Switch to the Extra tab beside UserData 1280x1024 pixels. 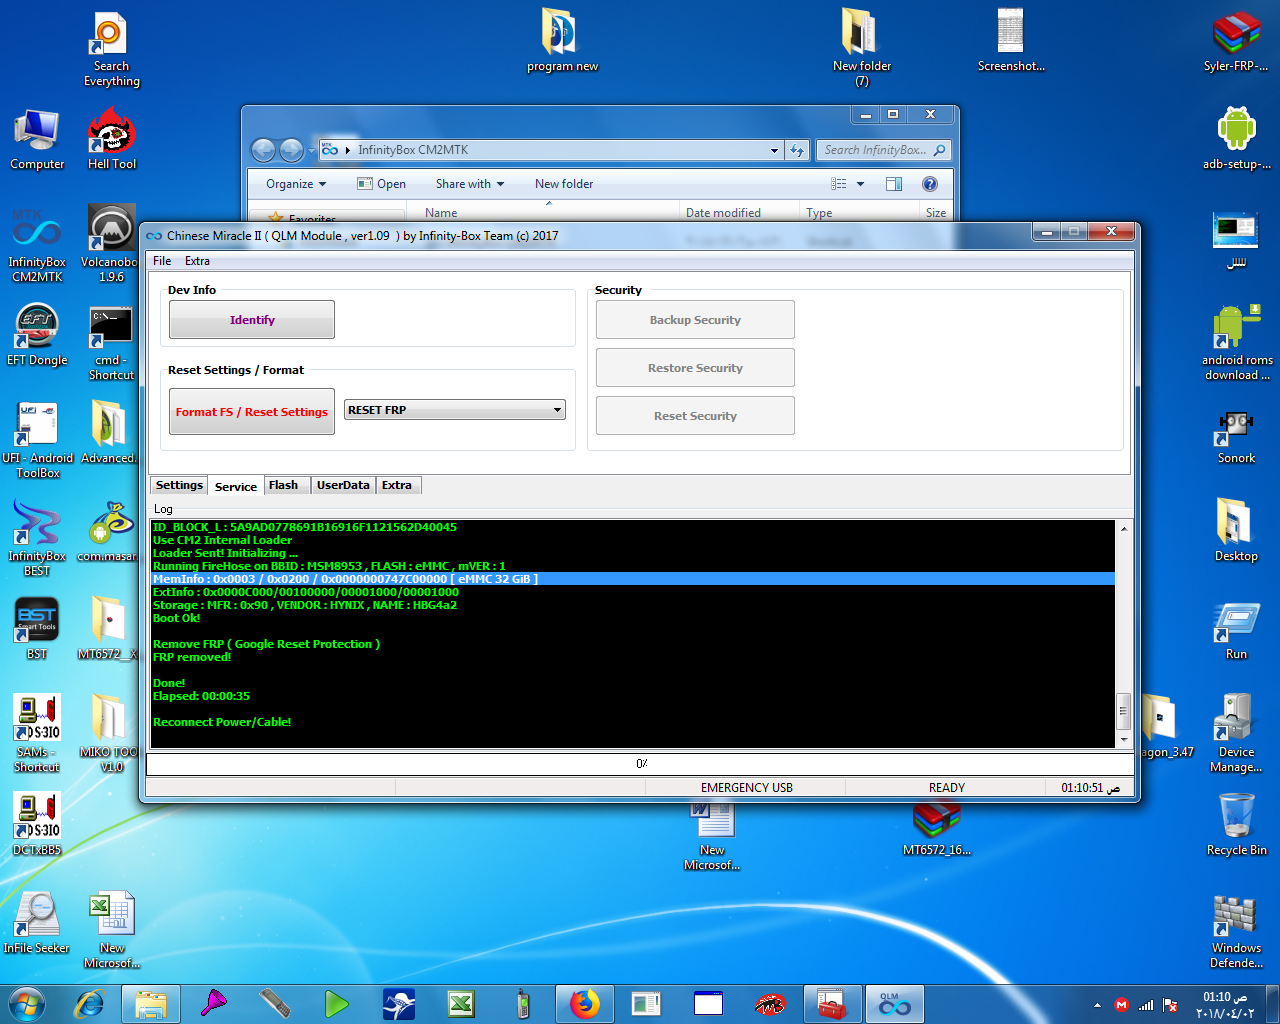(x=397, y=485)
